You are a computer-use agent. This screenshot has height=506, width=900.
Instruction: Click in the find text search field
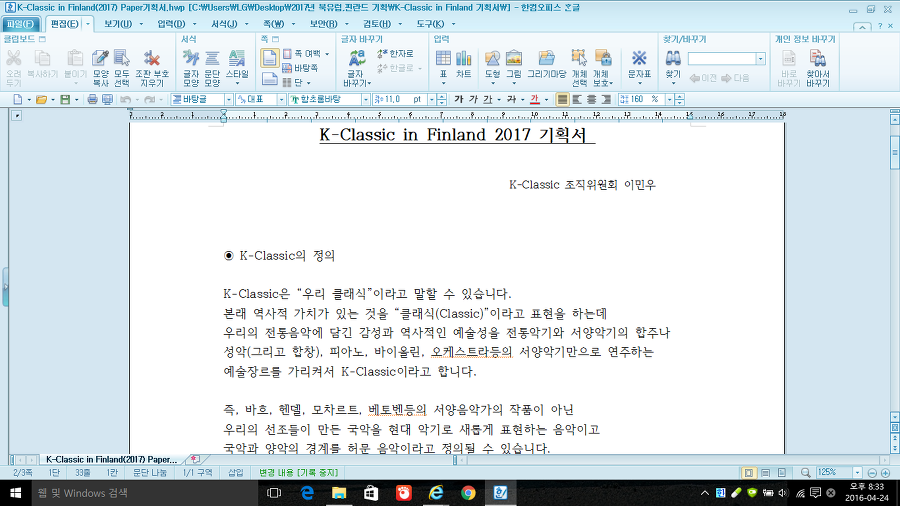click(x=722, y=59)
